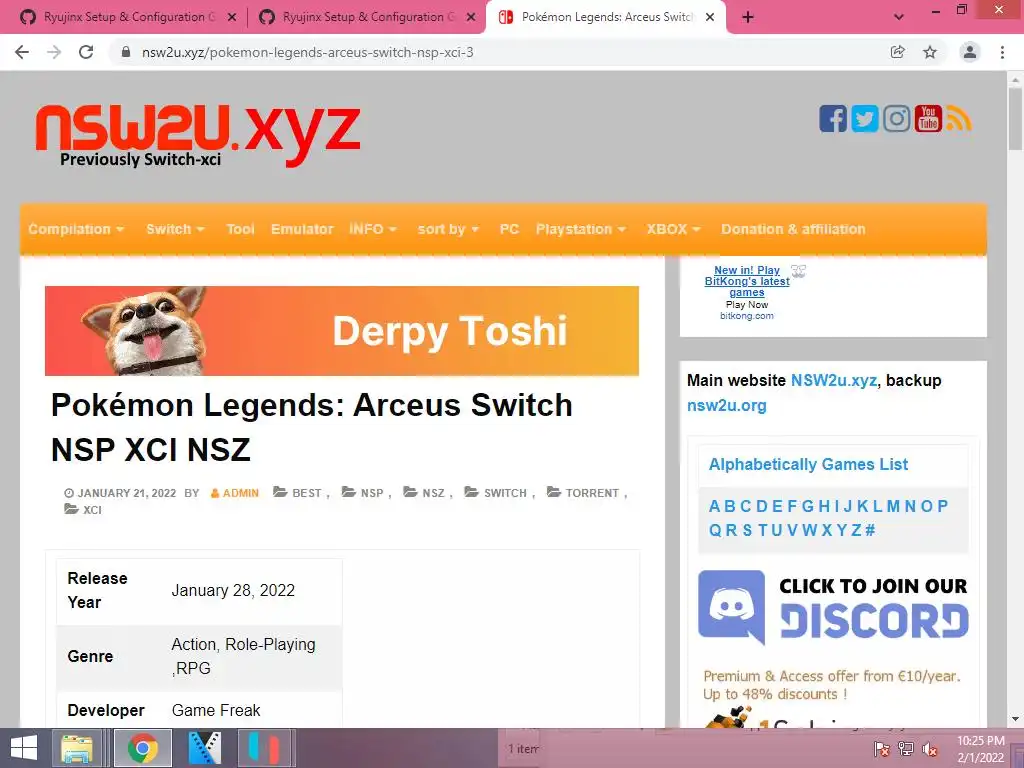Open the Instagram social icon
The width and height of the screenshot is (1024, 768).
(x=897, y=119)
